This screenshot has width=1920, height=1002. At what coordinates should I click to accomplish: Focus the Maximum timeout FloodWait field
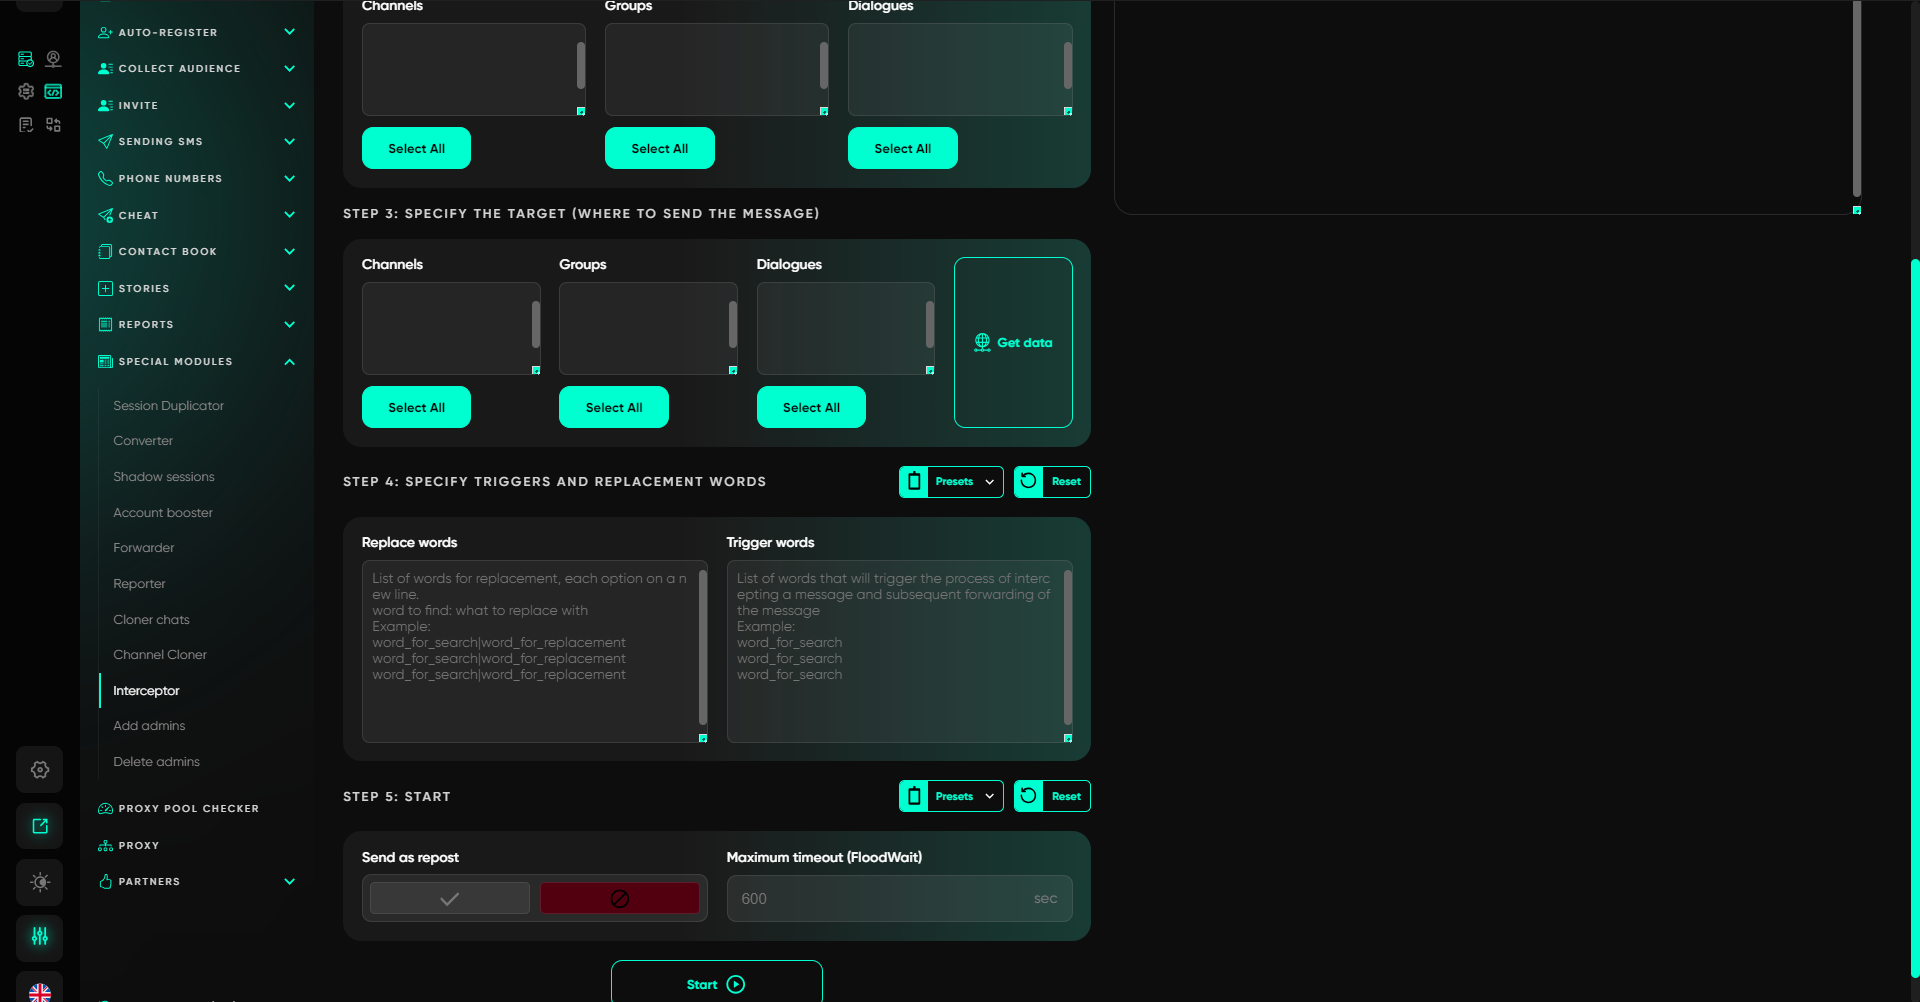[x=899, y=899]
